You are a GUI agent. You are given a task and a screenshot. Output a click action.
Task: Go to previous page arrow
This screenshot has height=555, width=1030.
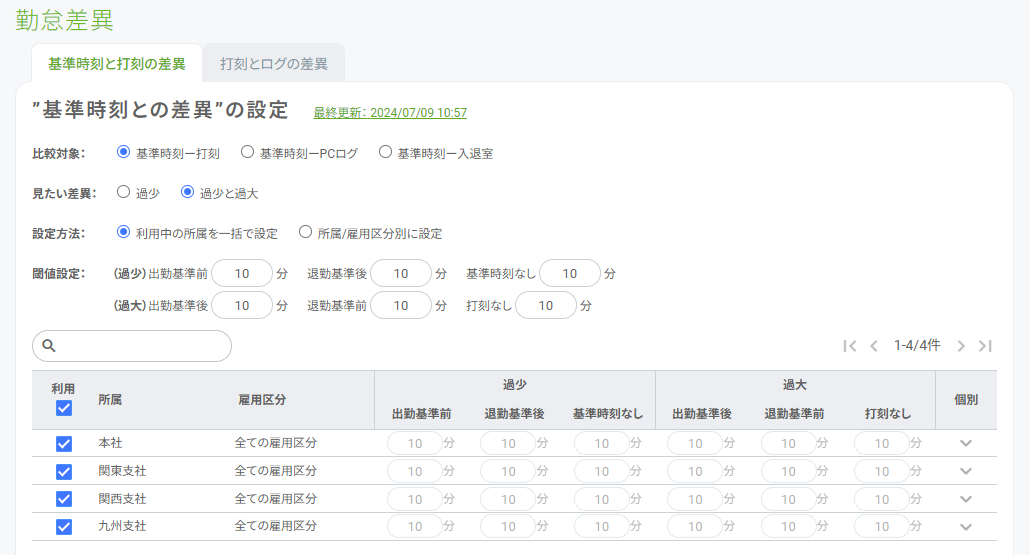(874, 346)
